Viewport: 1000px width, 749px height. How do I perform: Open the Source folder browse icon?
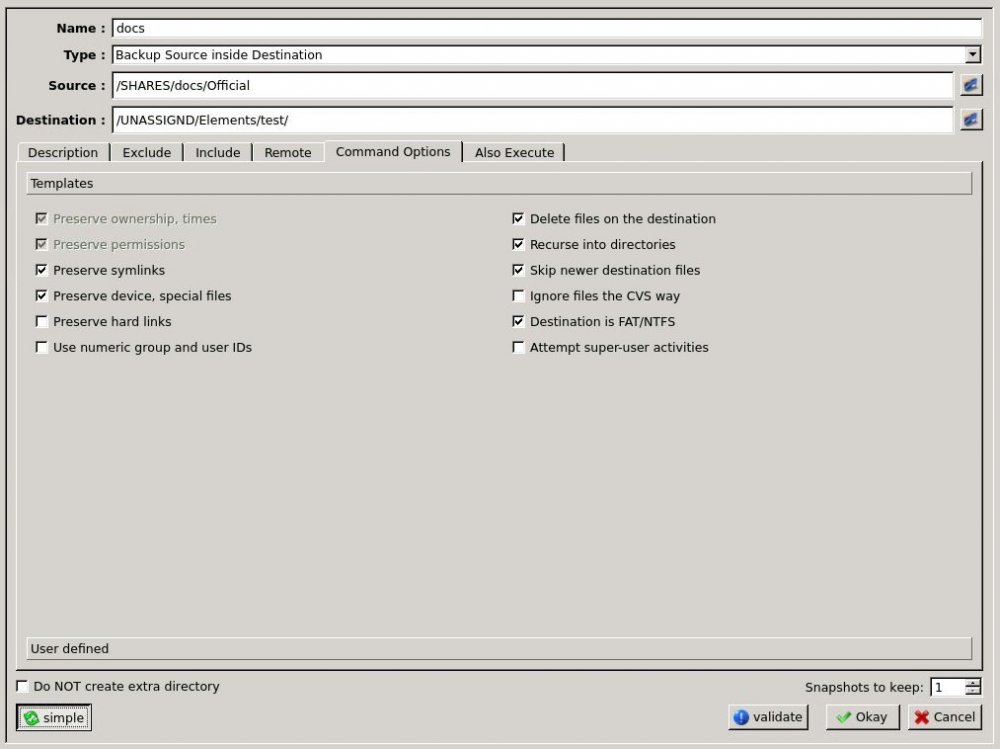click(971, 85)
